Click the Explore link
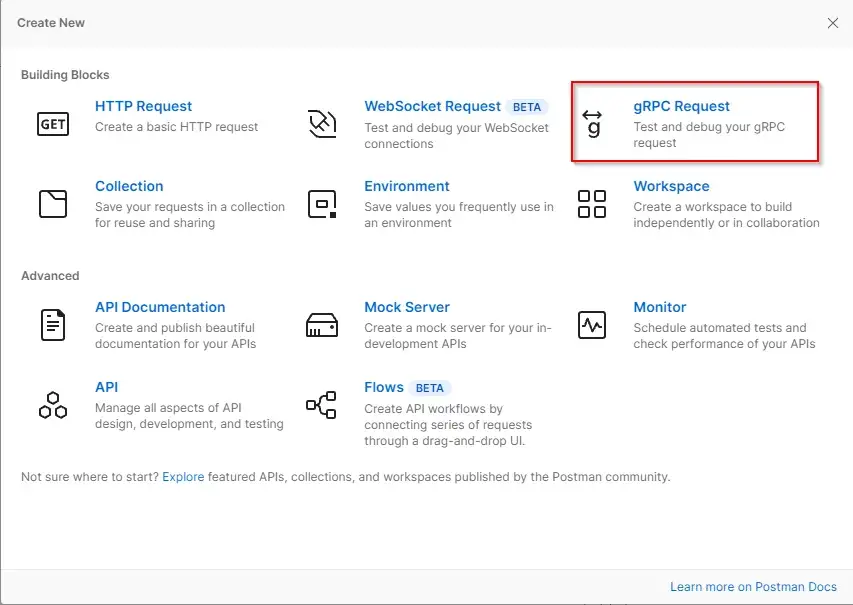This screenshot has height=605, width=853. click(183, 477)
